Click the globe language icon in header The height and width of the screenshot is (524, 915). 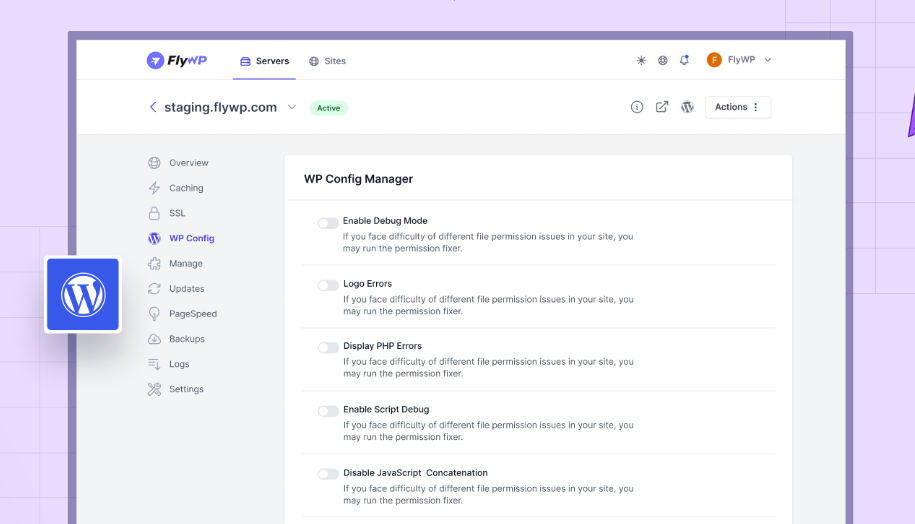point(662,60)
